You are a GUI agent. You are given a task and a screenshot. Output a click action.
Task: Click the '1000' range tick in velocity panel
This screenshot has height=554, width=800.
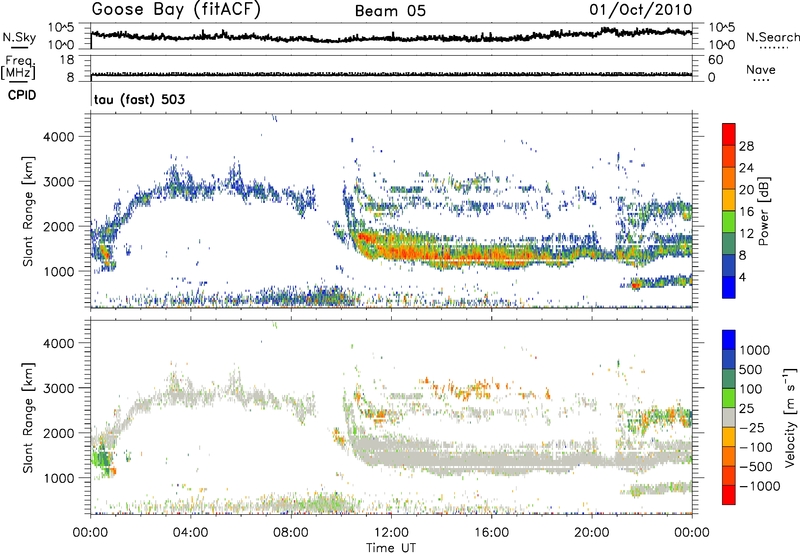[58, 478]
